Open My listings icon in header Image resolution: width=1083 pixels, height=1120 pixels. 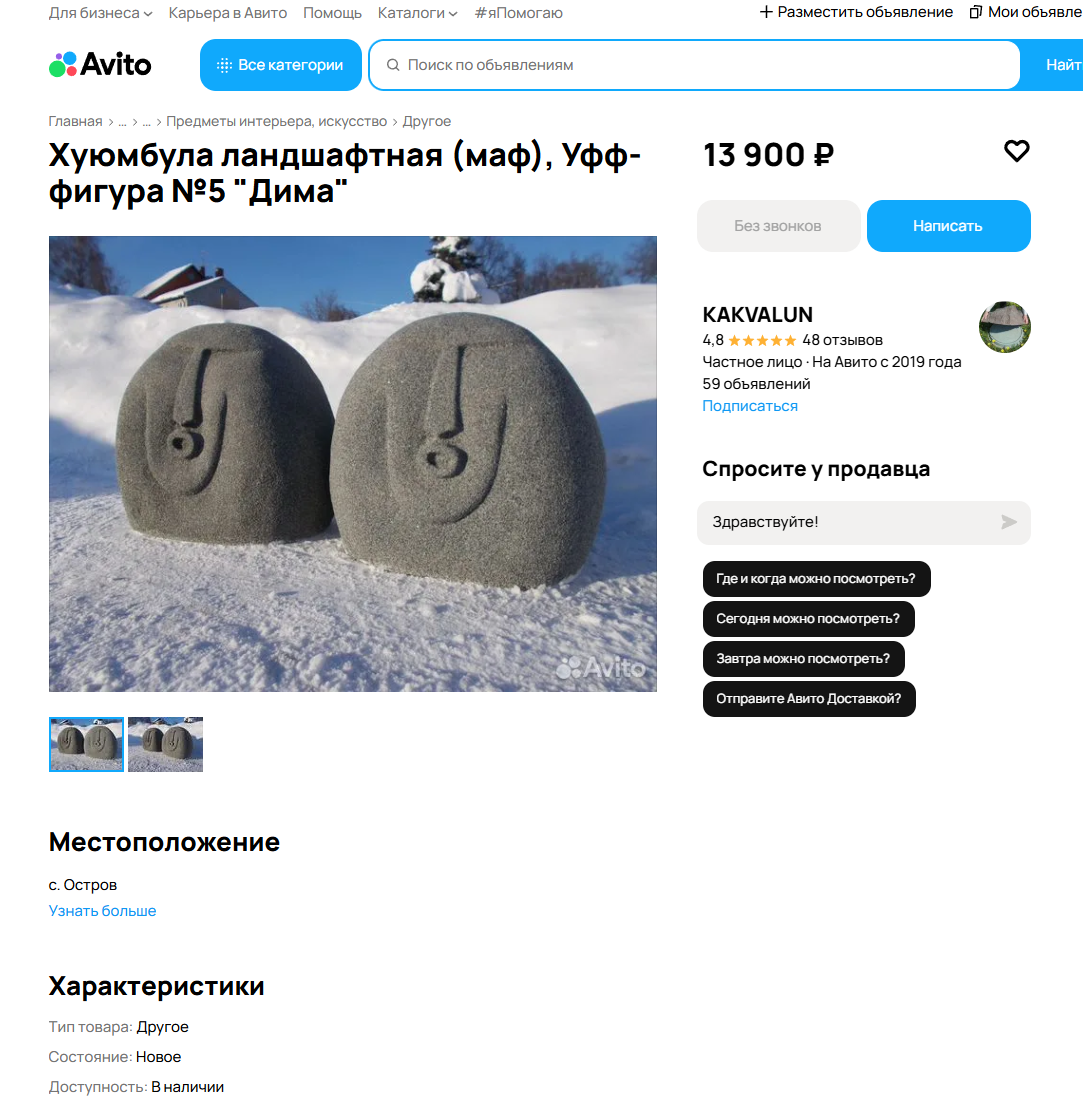pyautogui.click(x=975, y=12)
